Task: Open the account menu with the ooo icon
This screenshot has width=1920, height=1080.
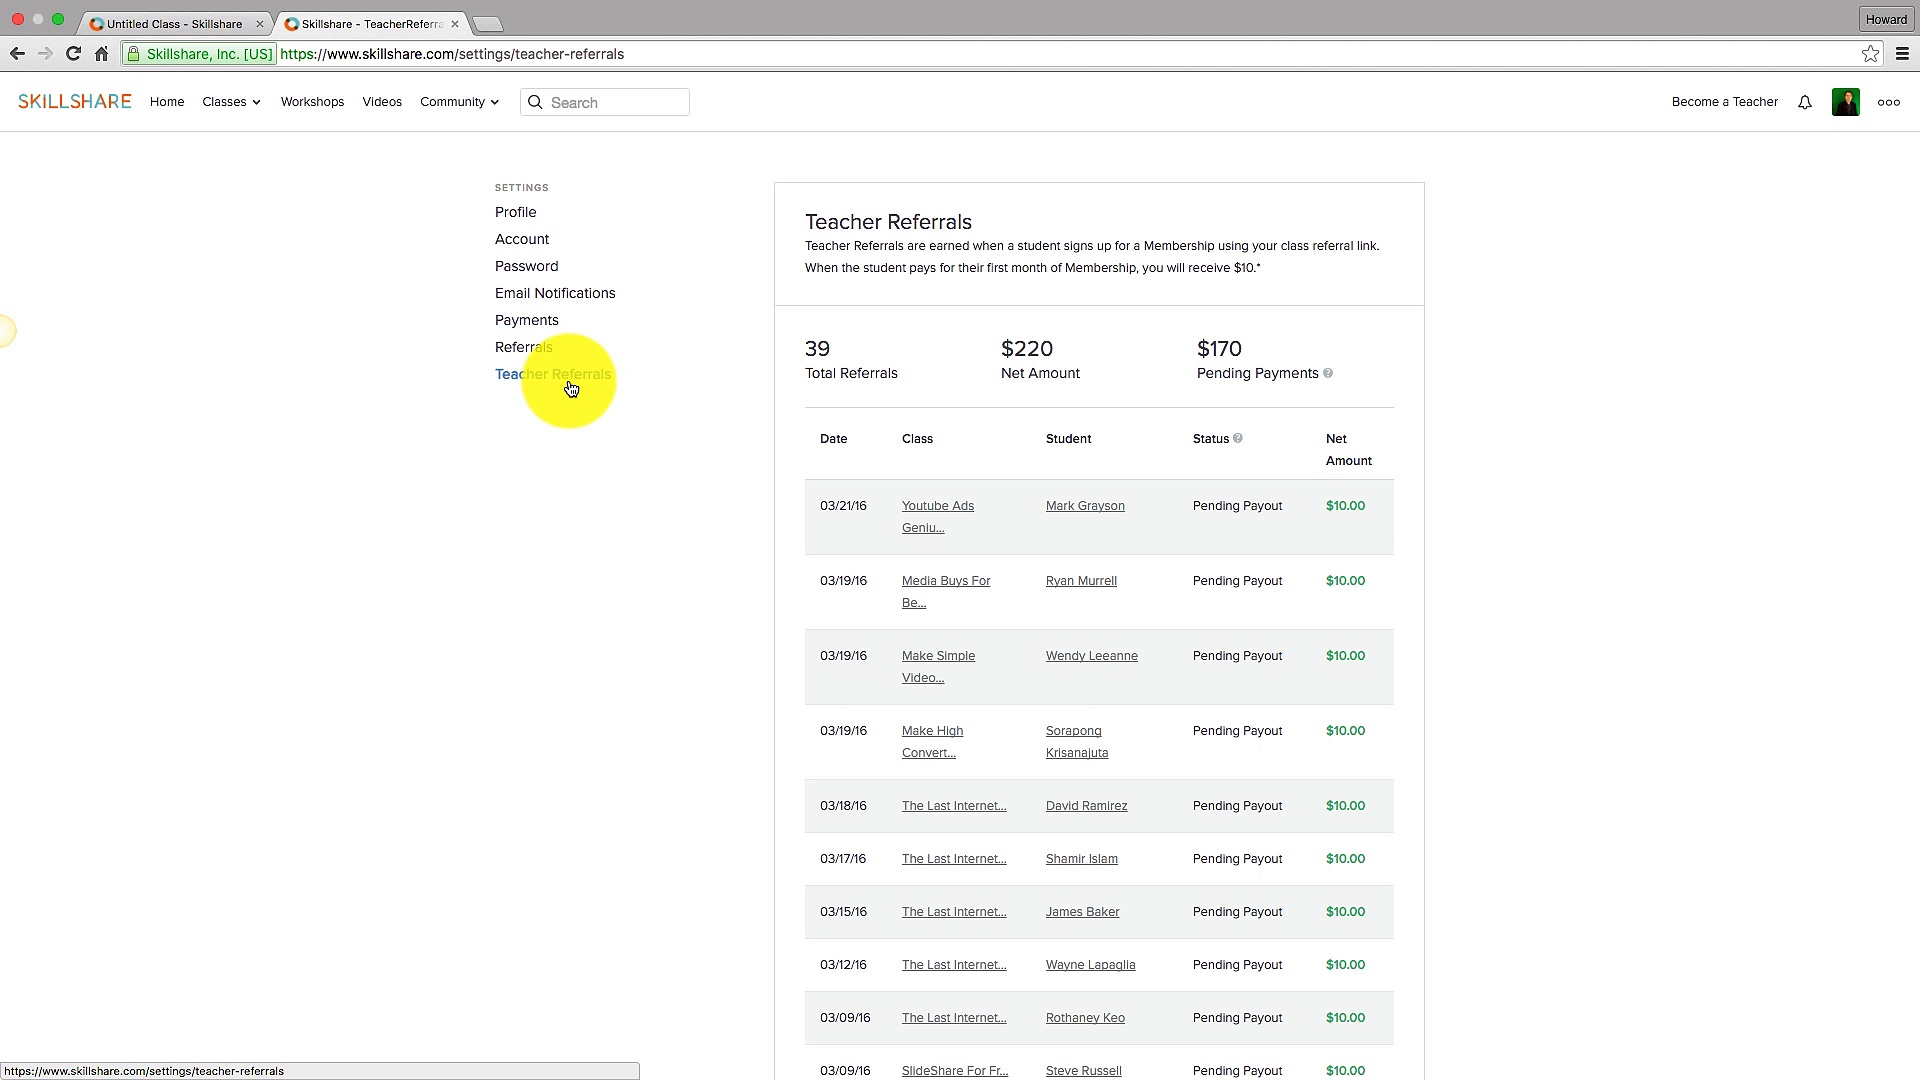Action: 1888,102
